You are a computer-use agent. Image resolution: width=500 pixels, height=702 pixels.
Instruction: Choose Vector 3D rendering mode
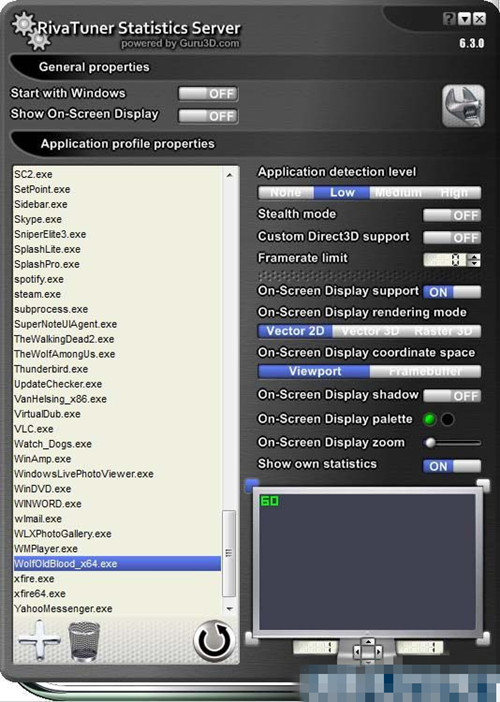(370, 331)
